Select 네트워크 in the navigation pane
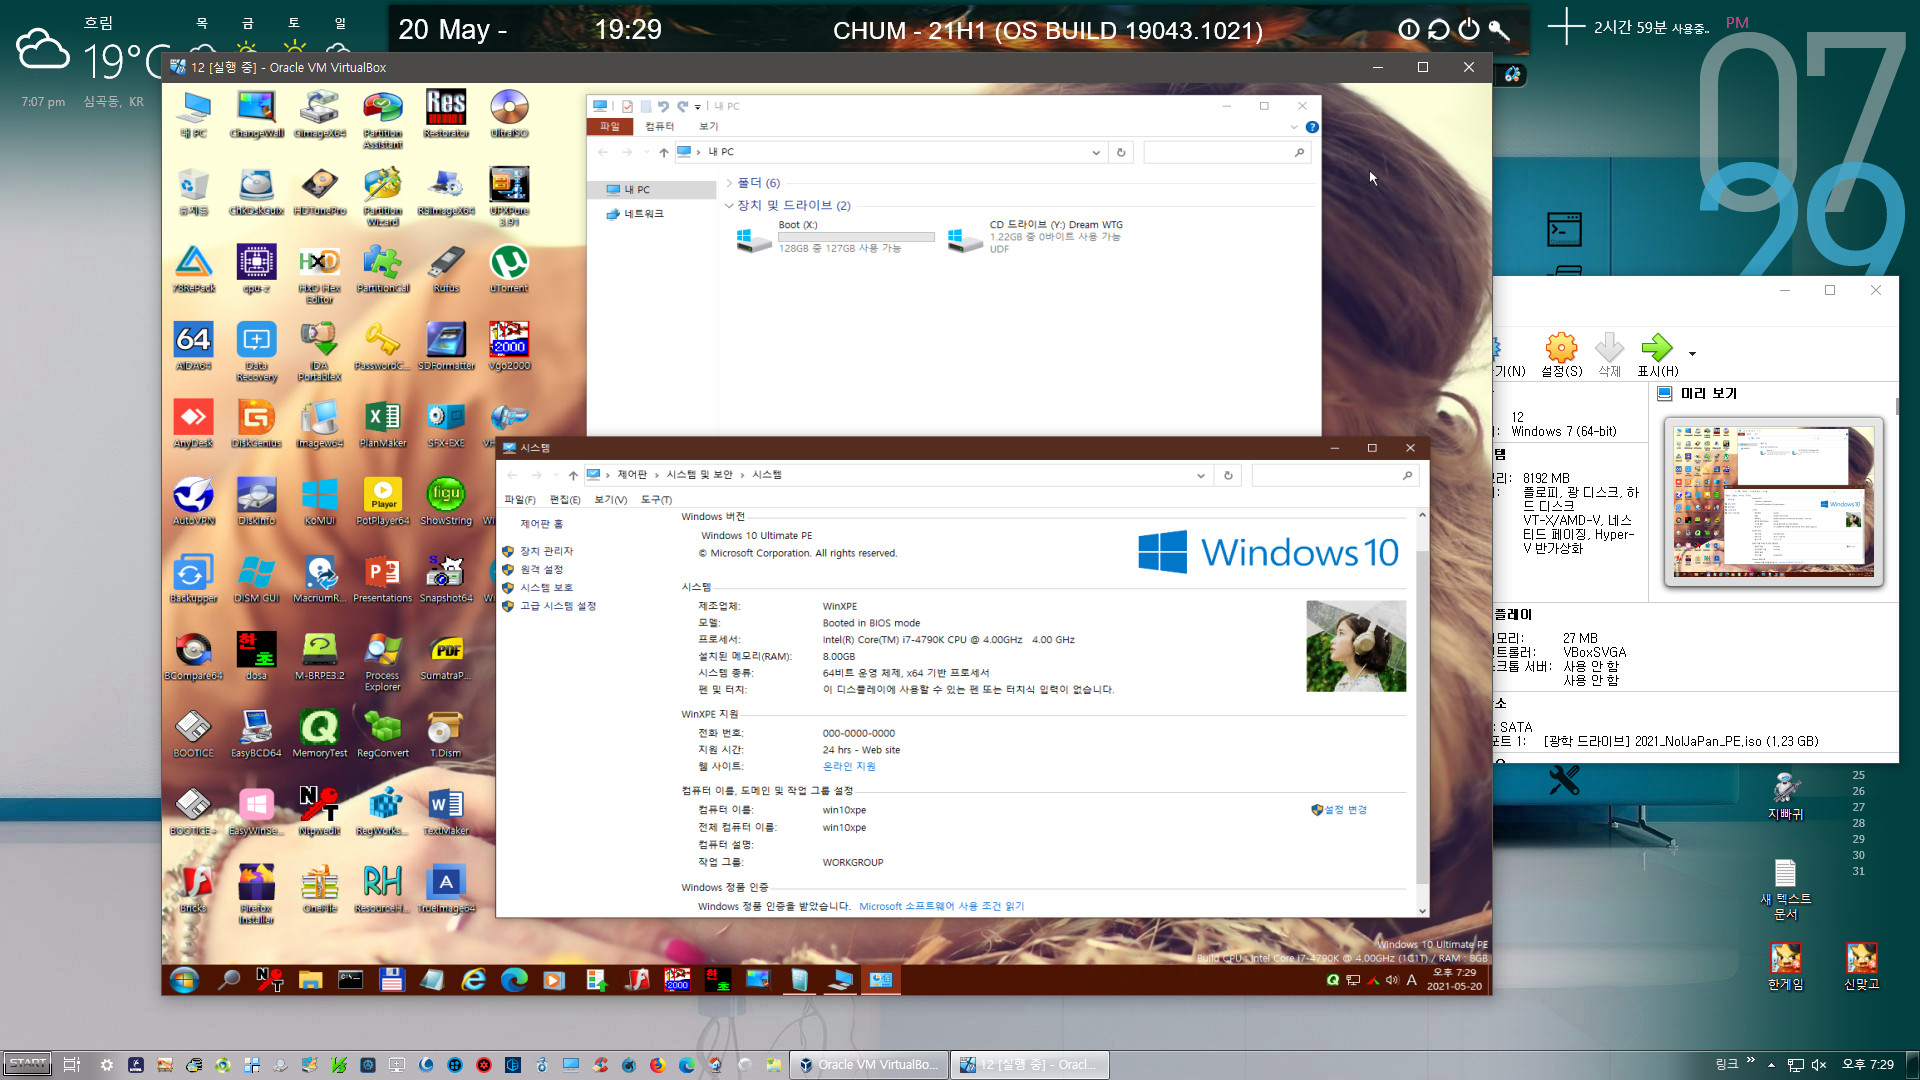 644,214
